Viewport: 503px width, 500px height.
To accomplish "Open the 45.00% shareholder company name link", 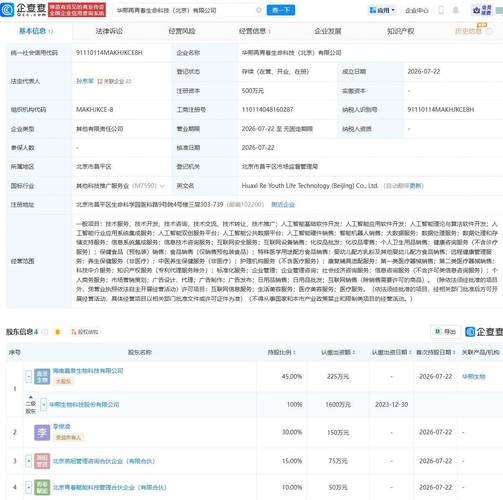I will pyautogui.click(x=88, y=371).
